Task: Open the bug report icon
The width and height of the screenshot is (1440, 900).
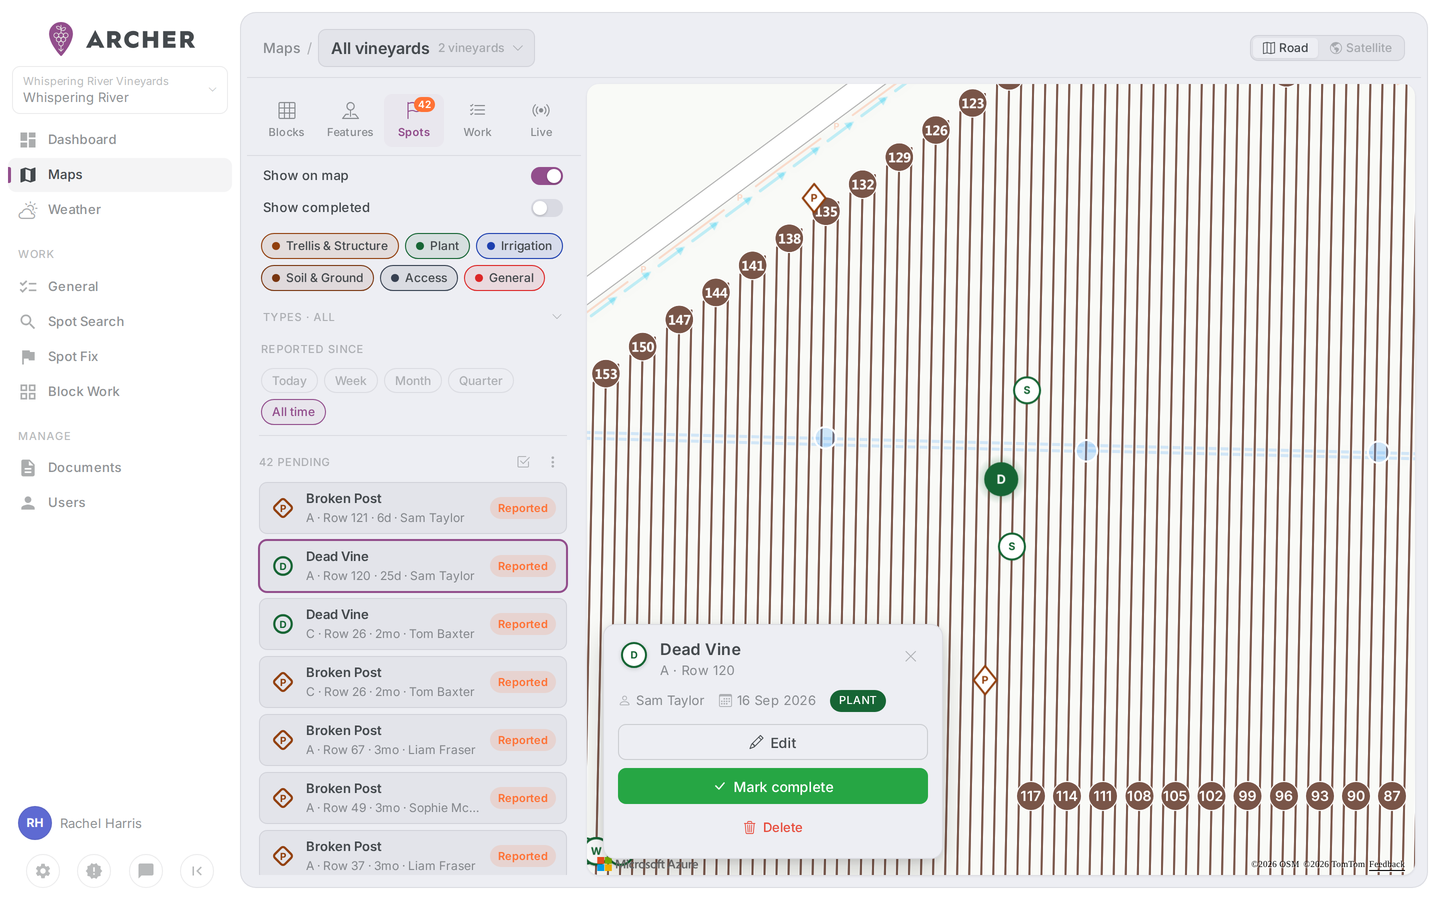Action: pos(94,871)
